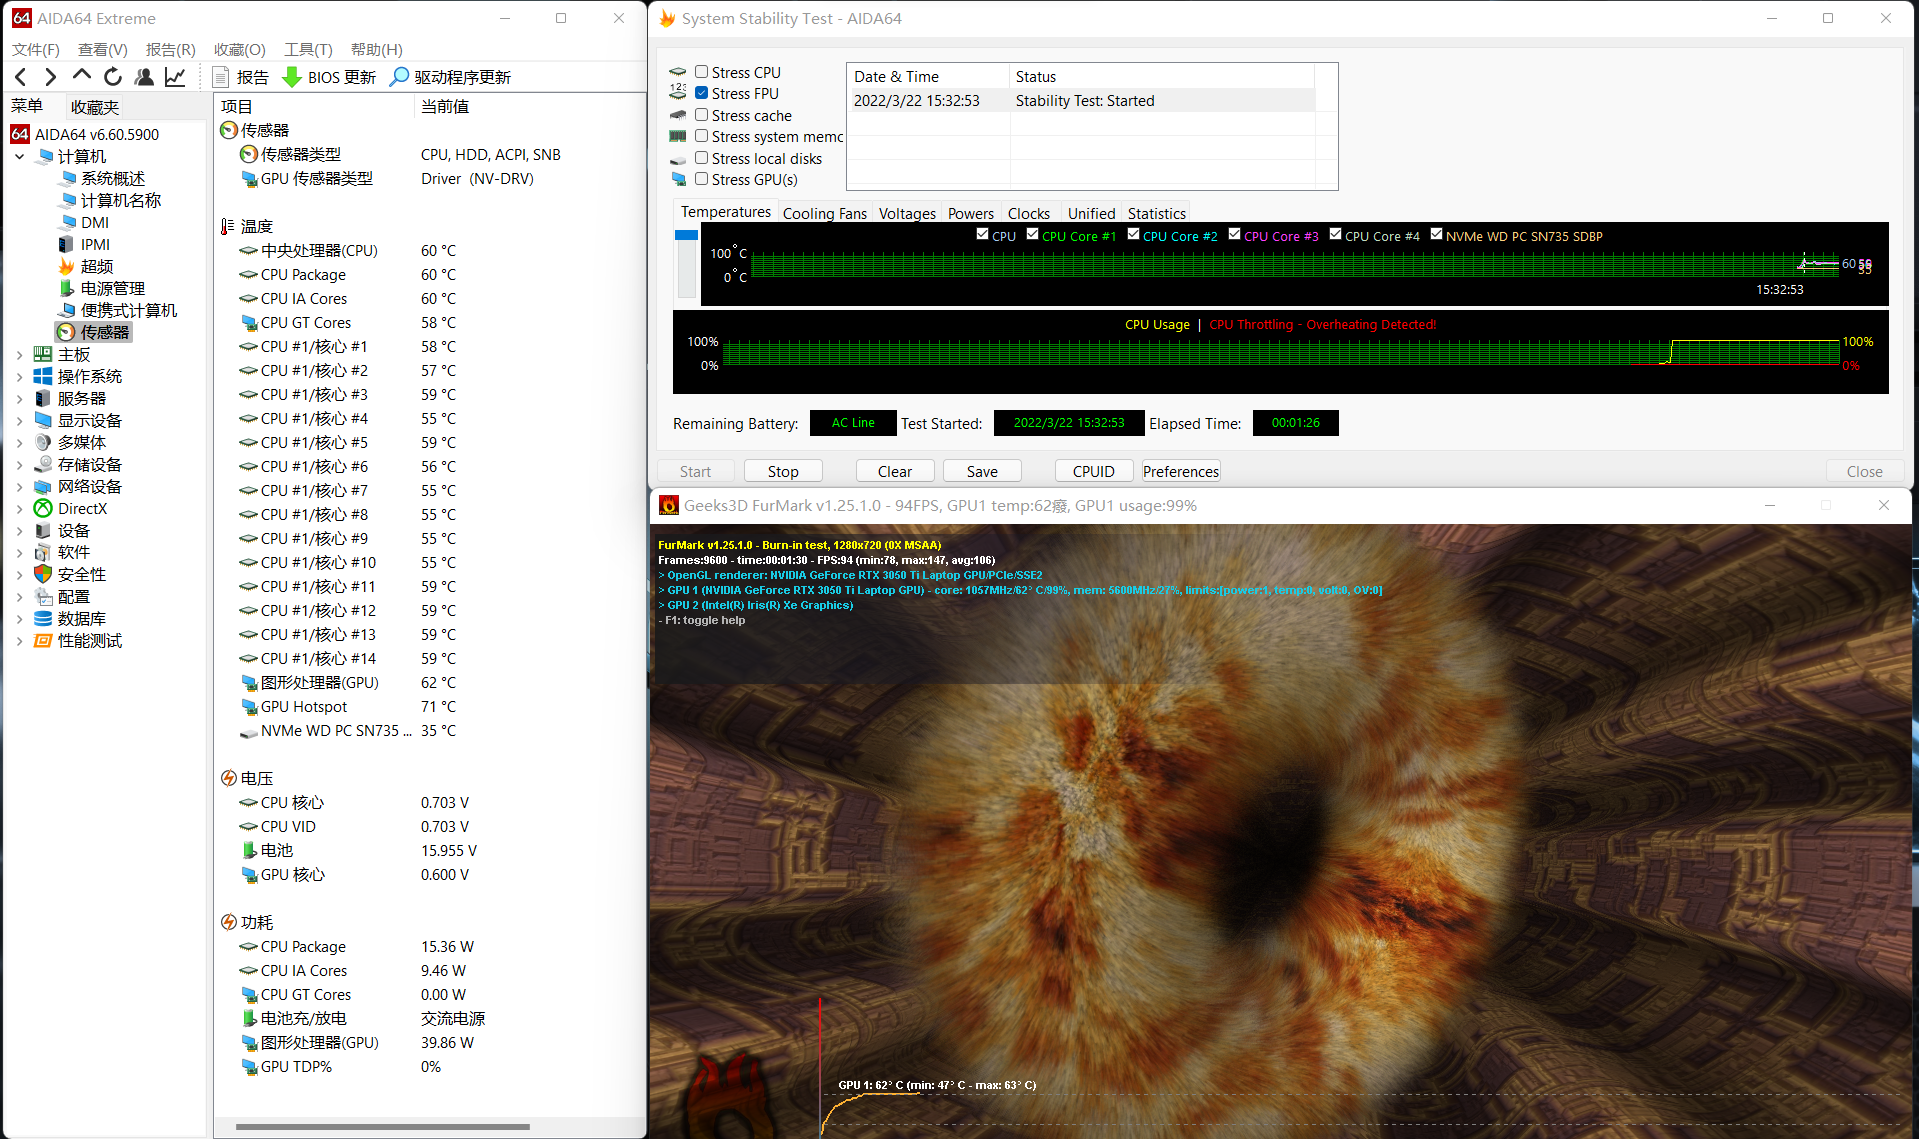
Task: Click the FurMark app icon in title bar
Action: click(x=668, y=506)
